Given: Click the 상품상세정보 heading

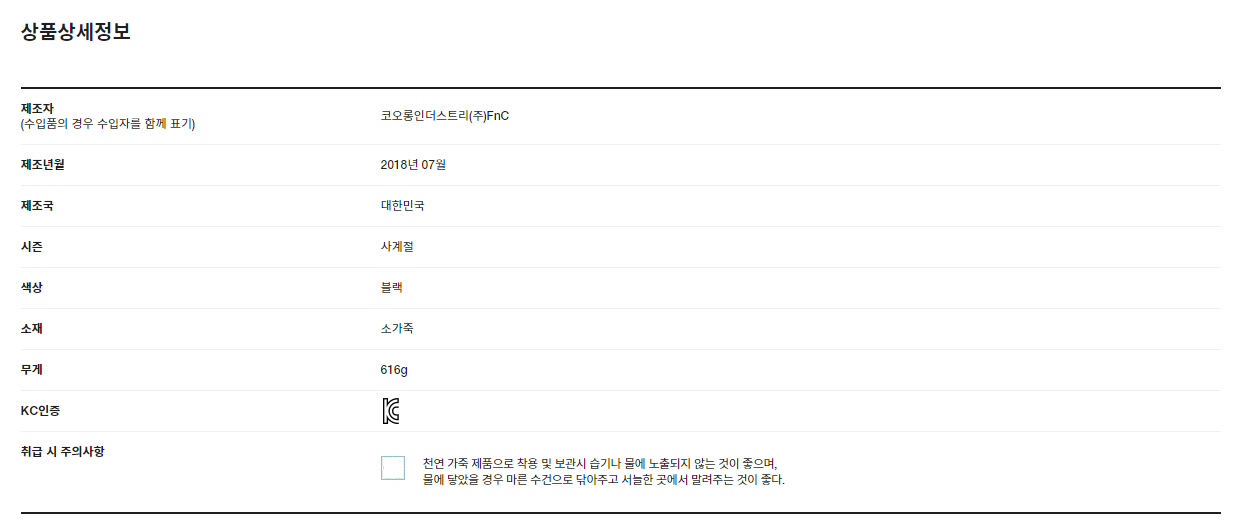Looking at the screenshot, I should click(x=76, y=32).
